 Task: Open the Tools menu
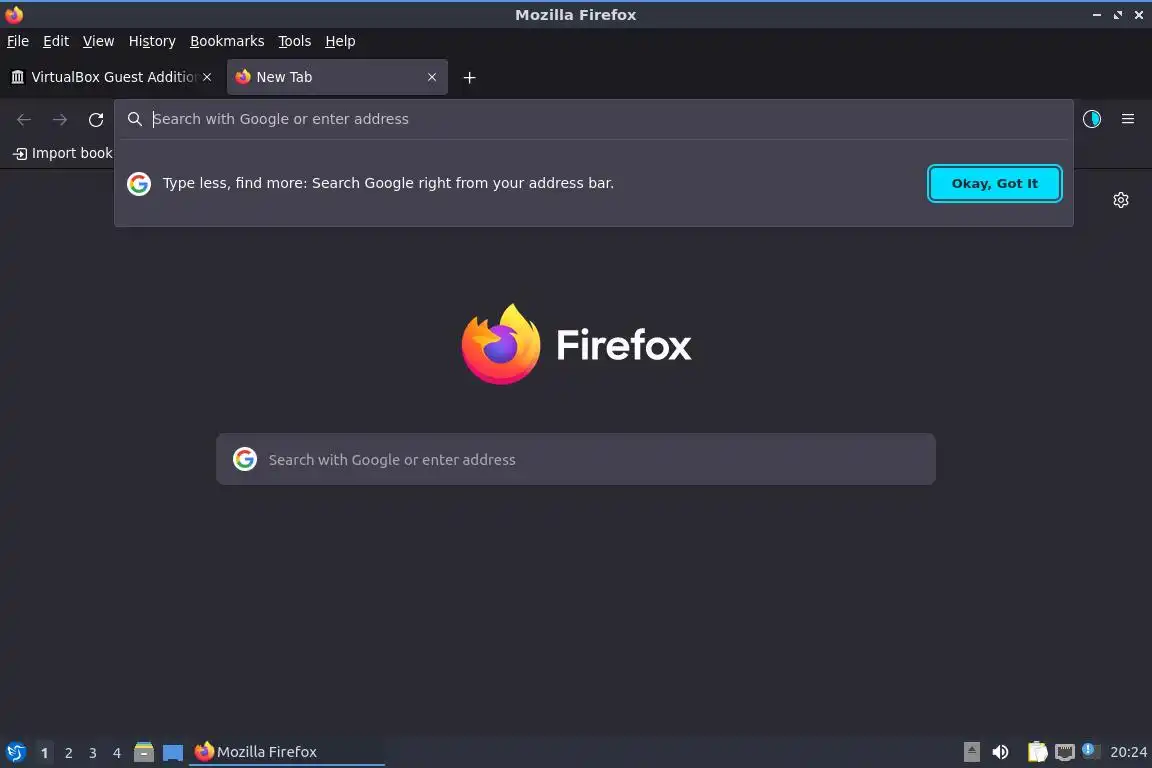tap(295, 41)
